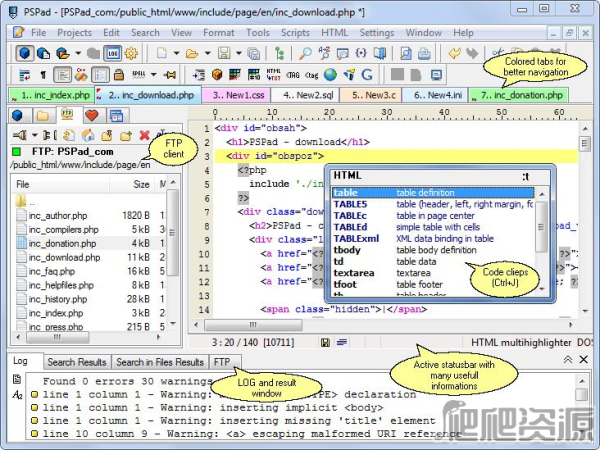
Task: Click the green tree structure icon in toolbar
Action: click(280, 53)
